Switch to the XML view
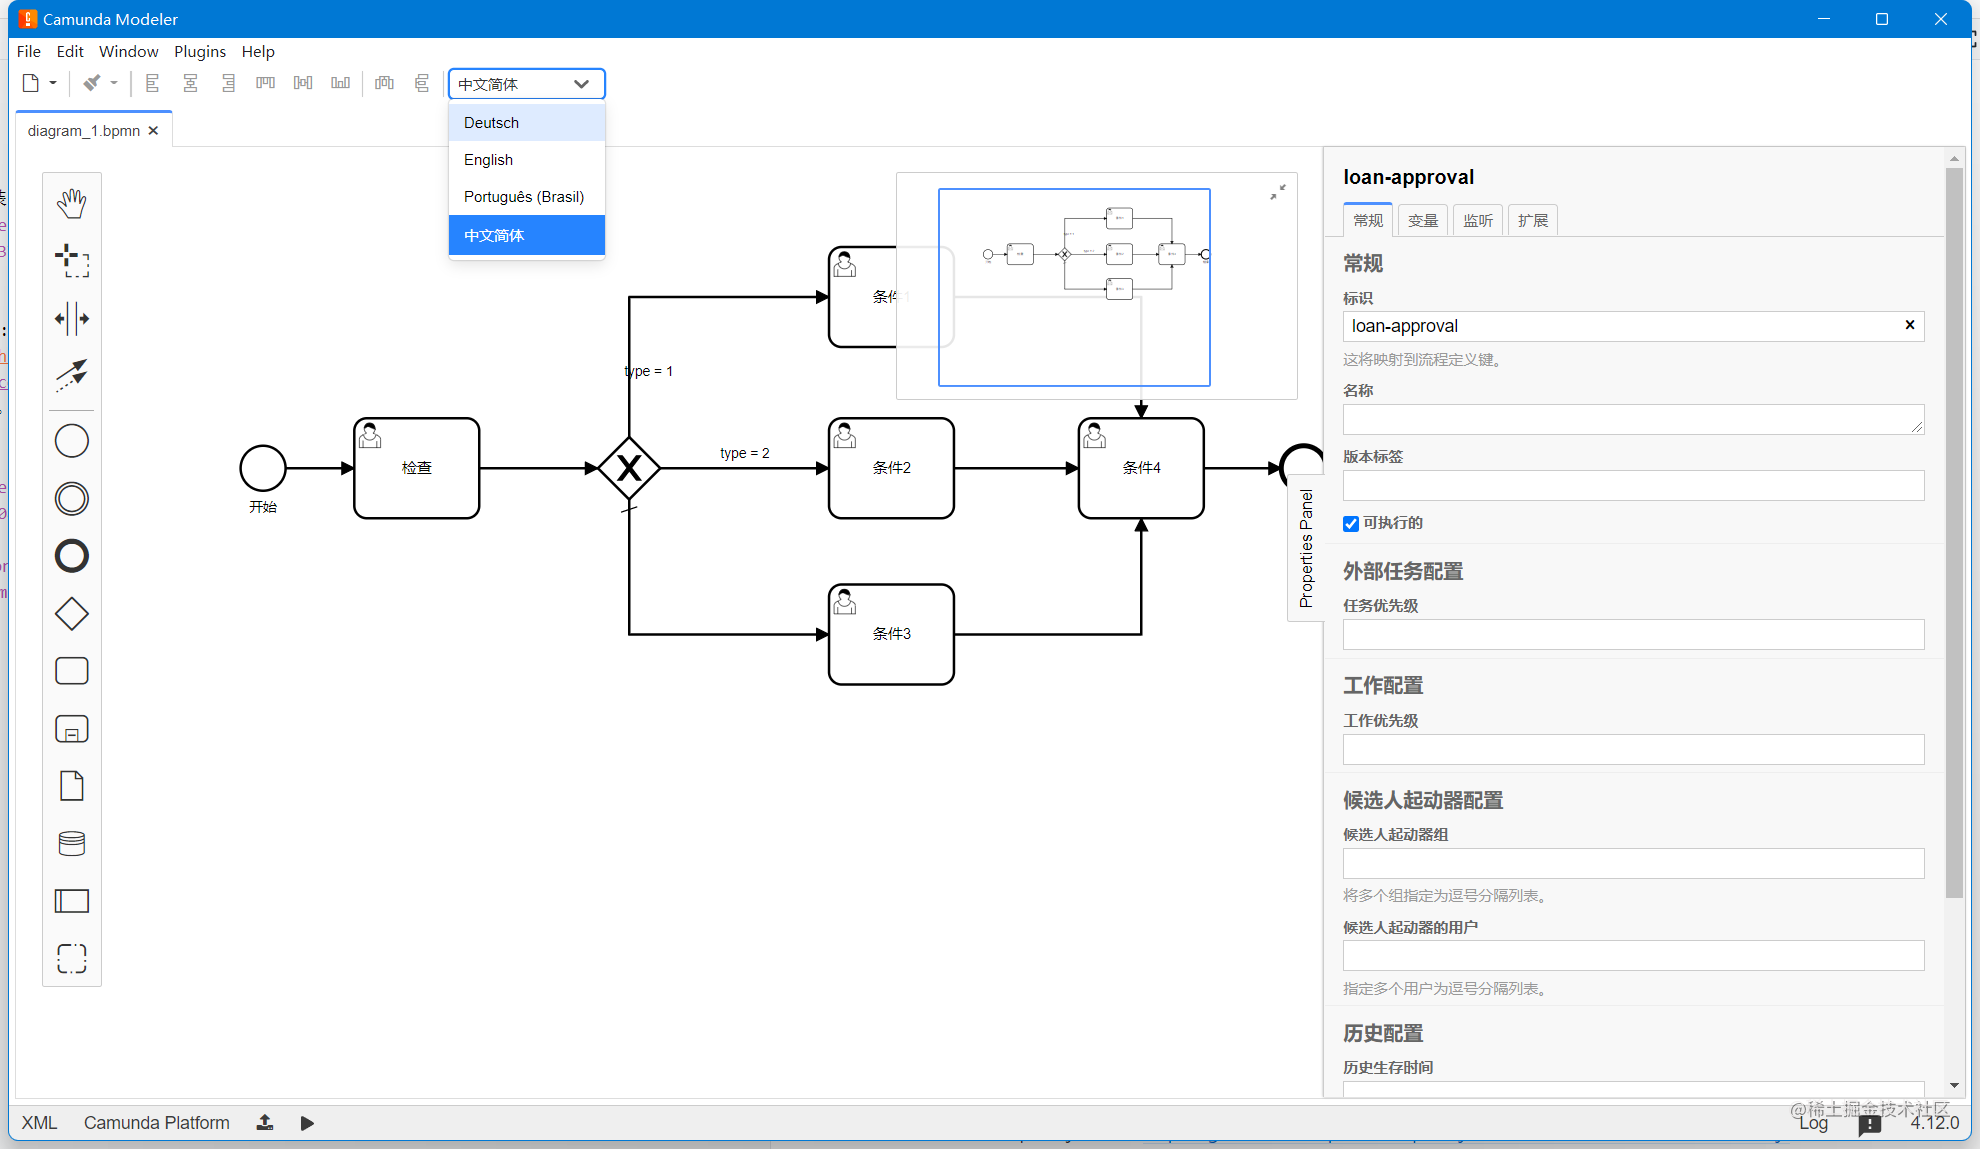 (38, 1123)
